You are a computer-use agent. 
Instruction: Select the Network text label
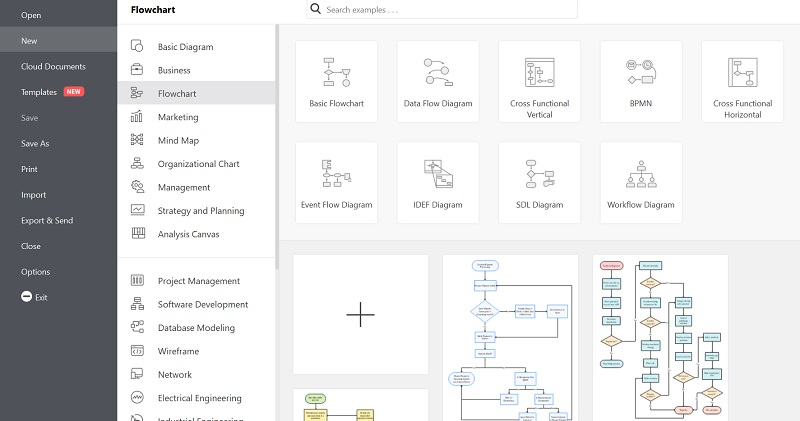click(175, 375)
